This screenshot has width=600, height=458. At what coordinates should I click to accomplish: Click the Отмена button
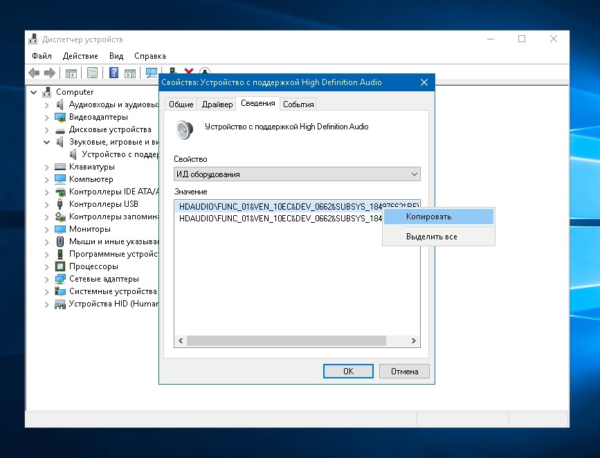tap(404, 371)
